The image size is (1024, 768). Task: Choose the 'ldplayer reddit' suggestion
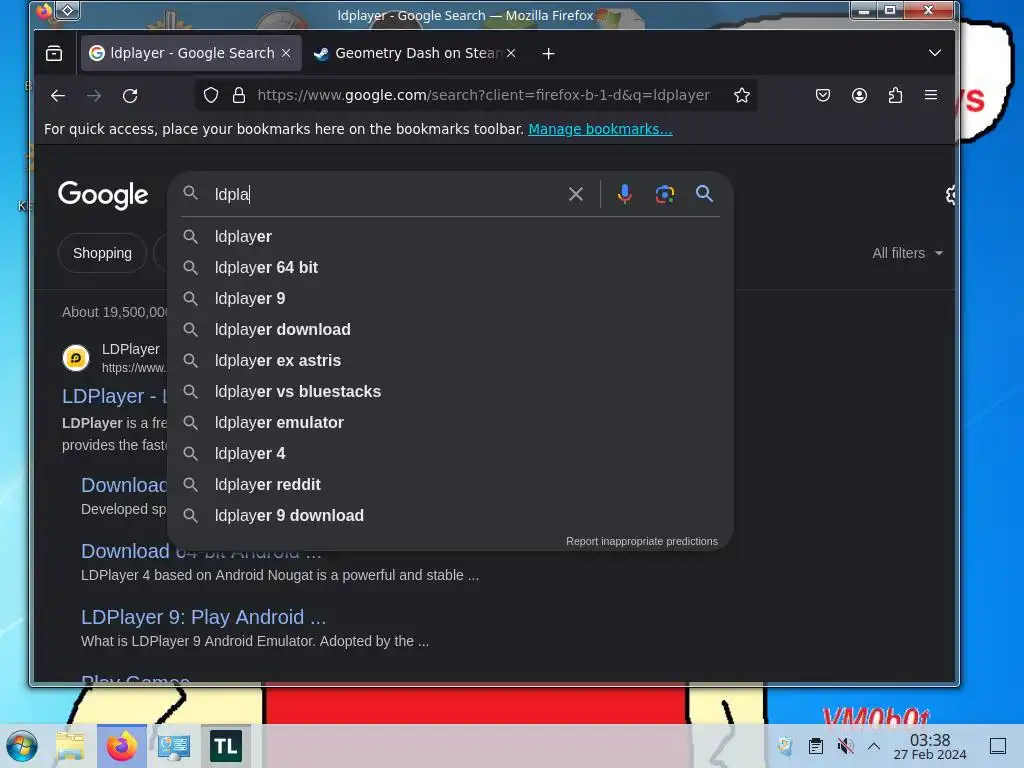click(450, 485)
